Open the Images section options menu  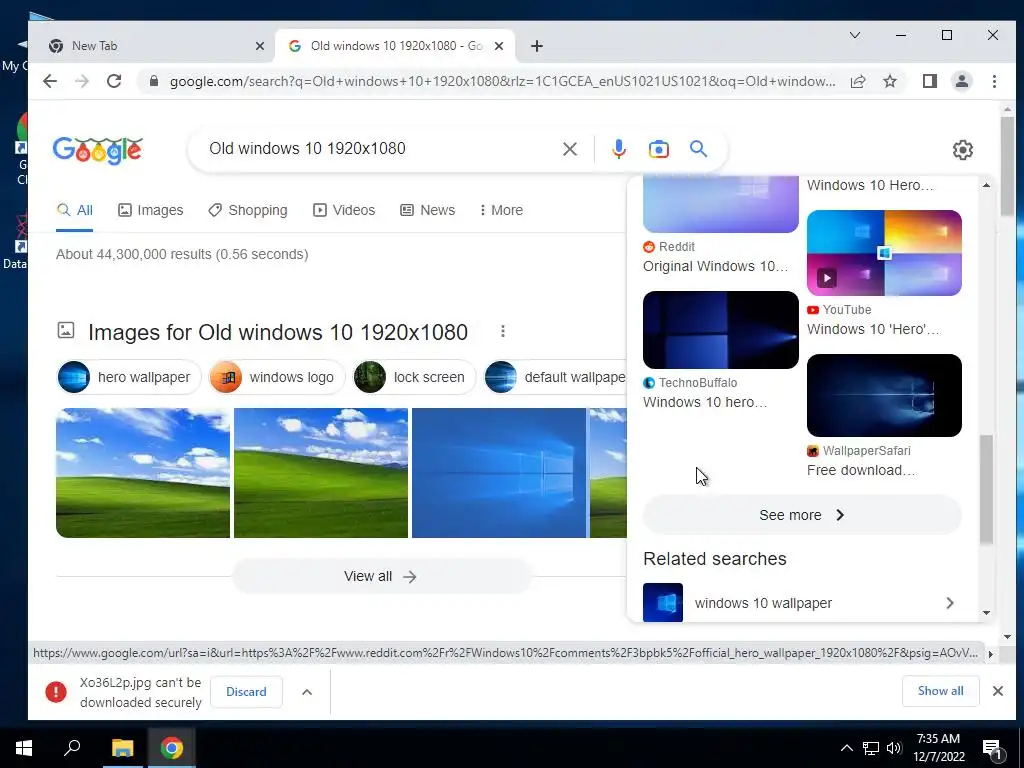[x=503, y=331]
